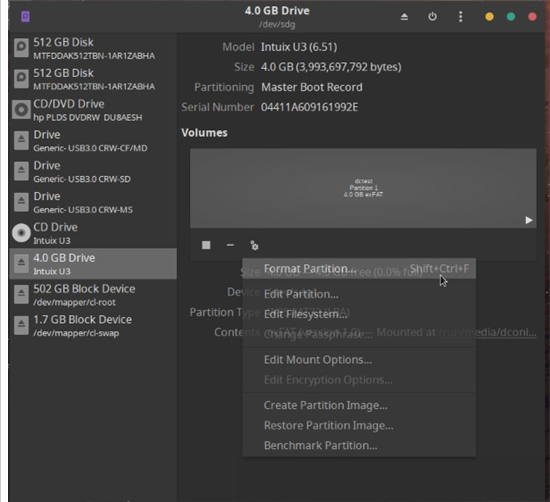Choose Edit Filesystem... menu entry
This screenshot has width=550, height=502.
point(359,314)
